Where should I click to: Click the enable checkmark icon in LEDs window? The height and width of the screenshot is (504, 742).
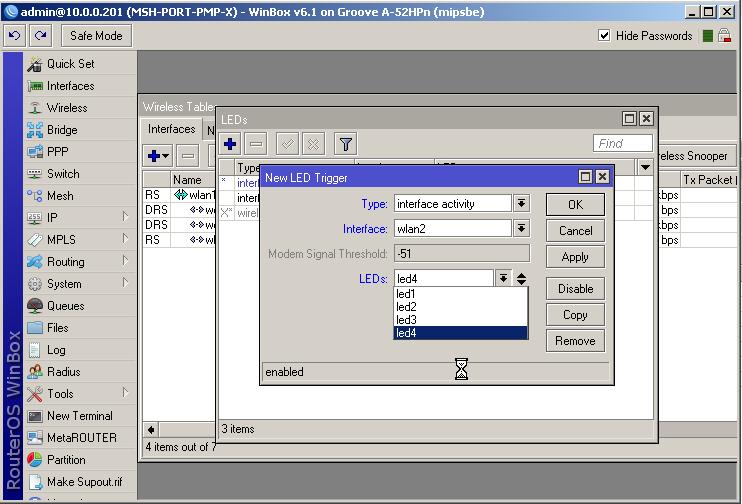[287, 144]
